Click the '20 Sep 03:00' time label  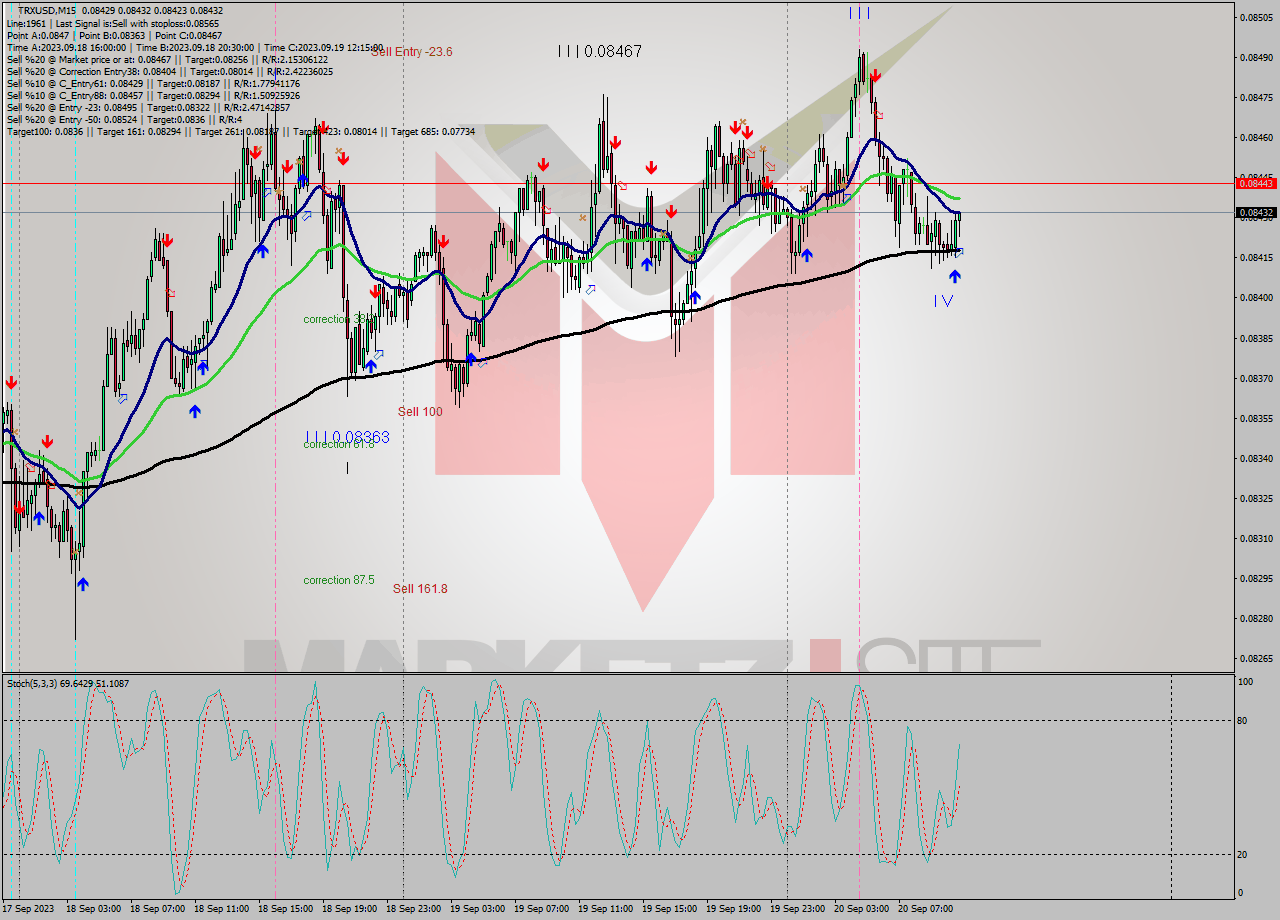click(861, 909)
